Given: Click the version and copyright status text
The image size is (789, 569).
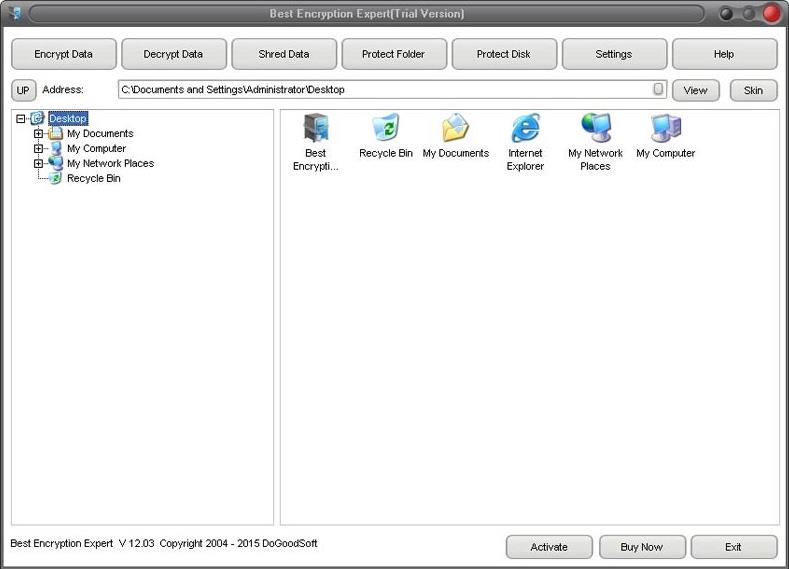Looking at the screenshot, I should pos(164,543).
